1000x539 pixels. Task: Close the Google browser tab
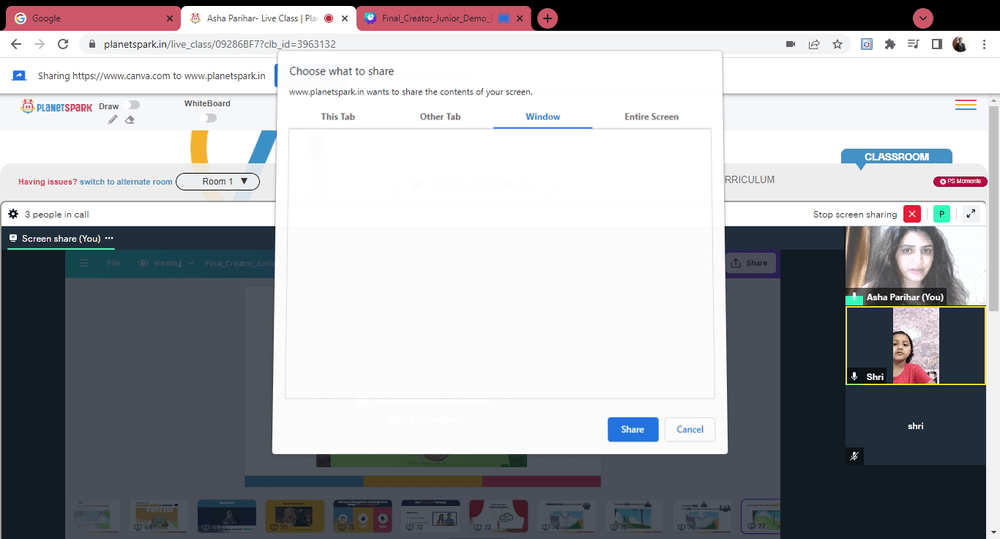pyautogui.click(x=170, y=18)
